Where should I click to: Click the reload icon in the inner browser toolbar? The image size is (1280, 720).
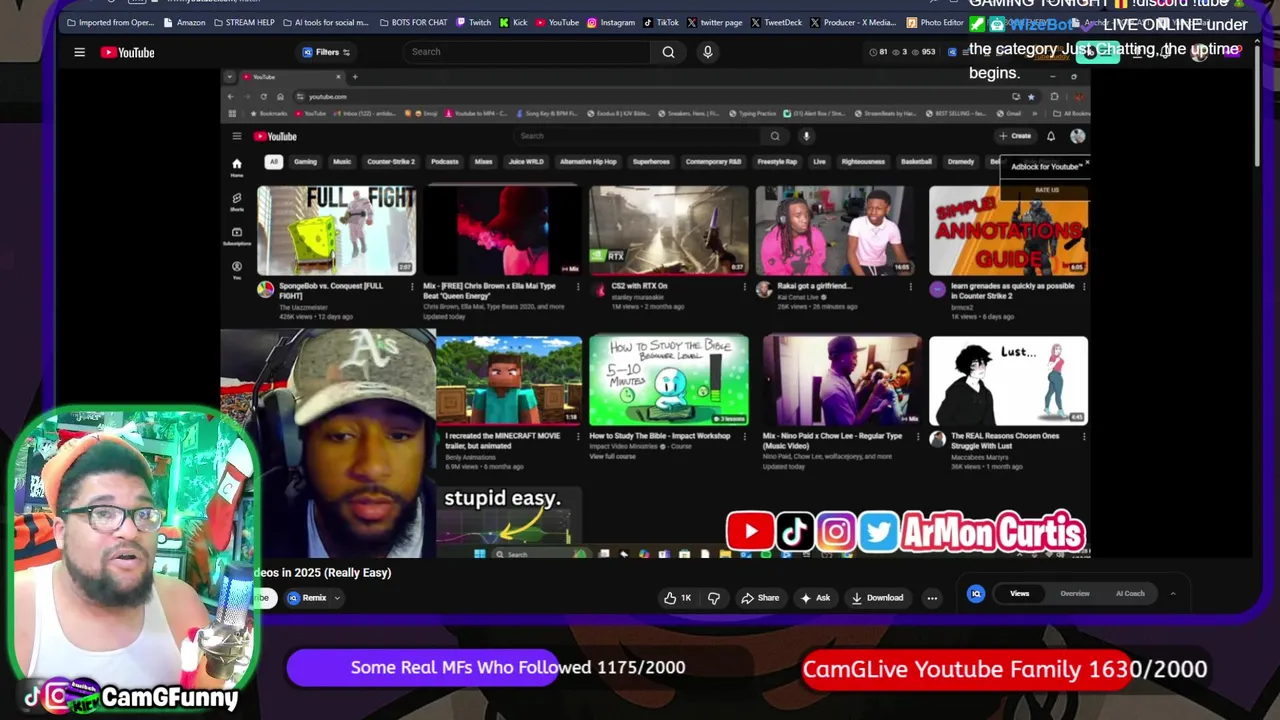[x=263, y=96]
